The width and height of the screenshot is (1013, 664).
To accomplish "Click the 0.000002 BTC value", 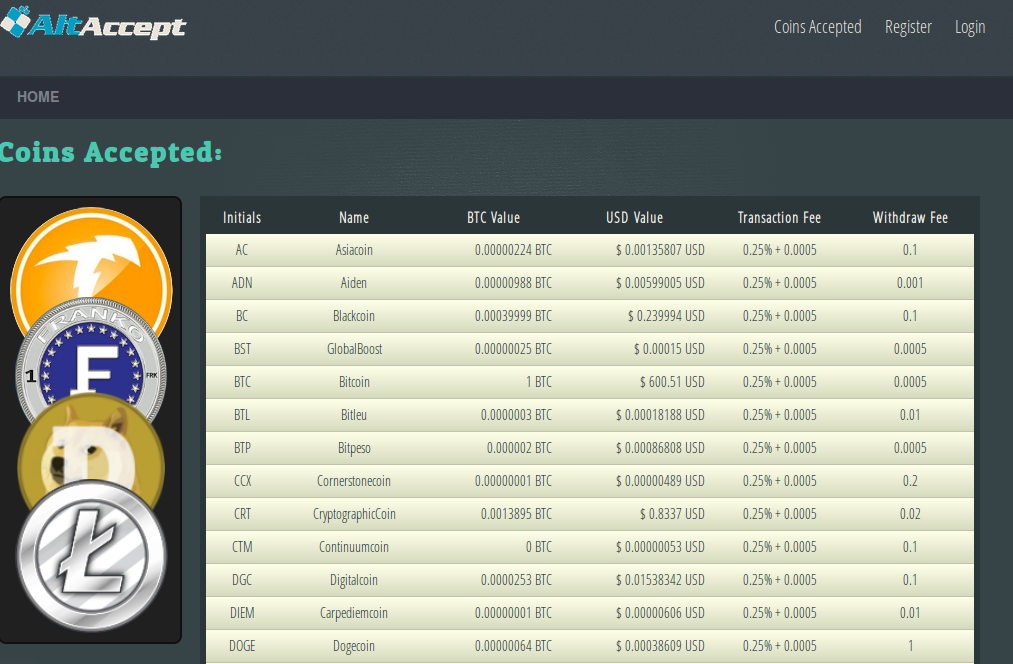I will click(519, 448).
